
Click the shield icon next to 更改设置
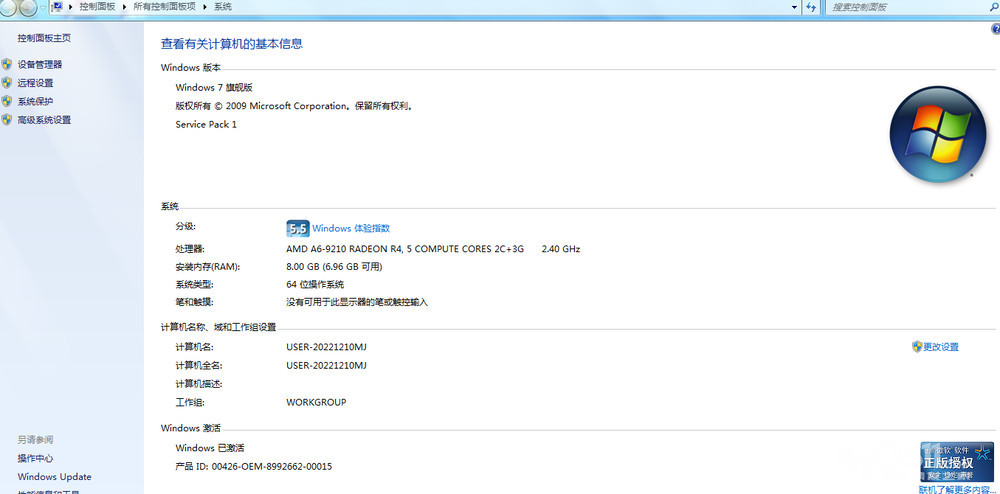pyautogui.click(x=917, y=347)
